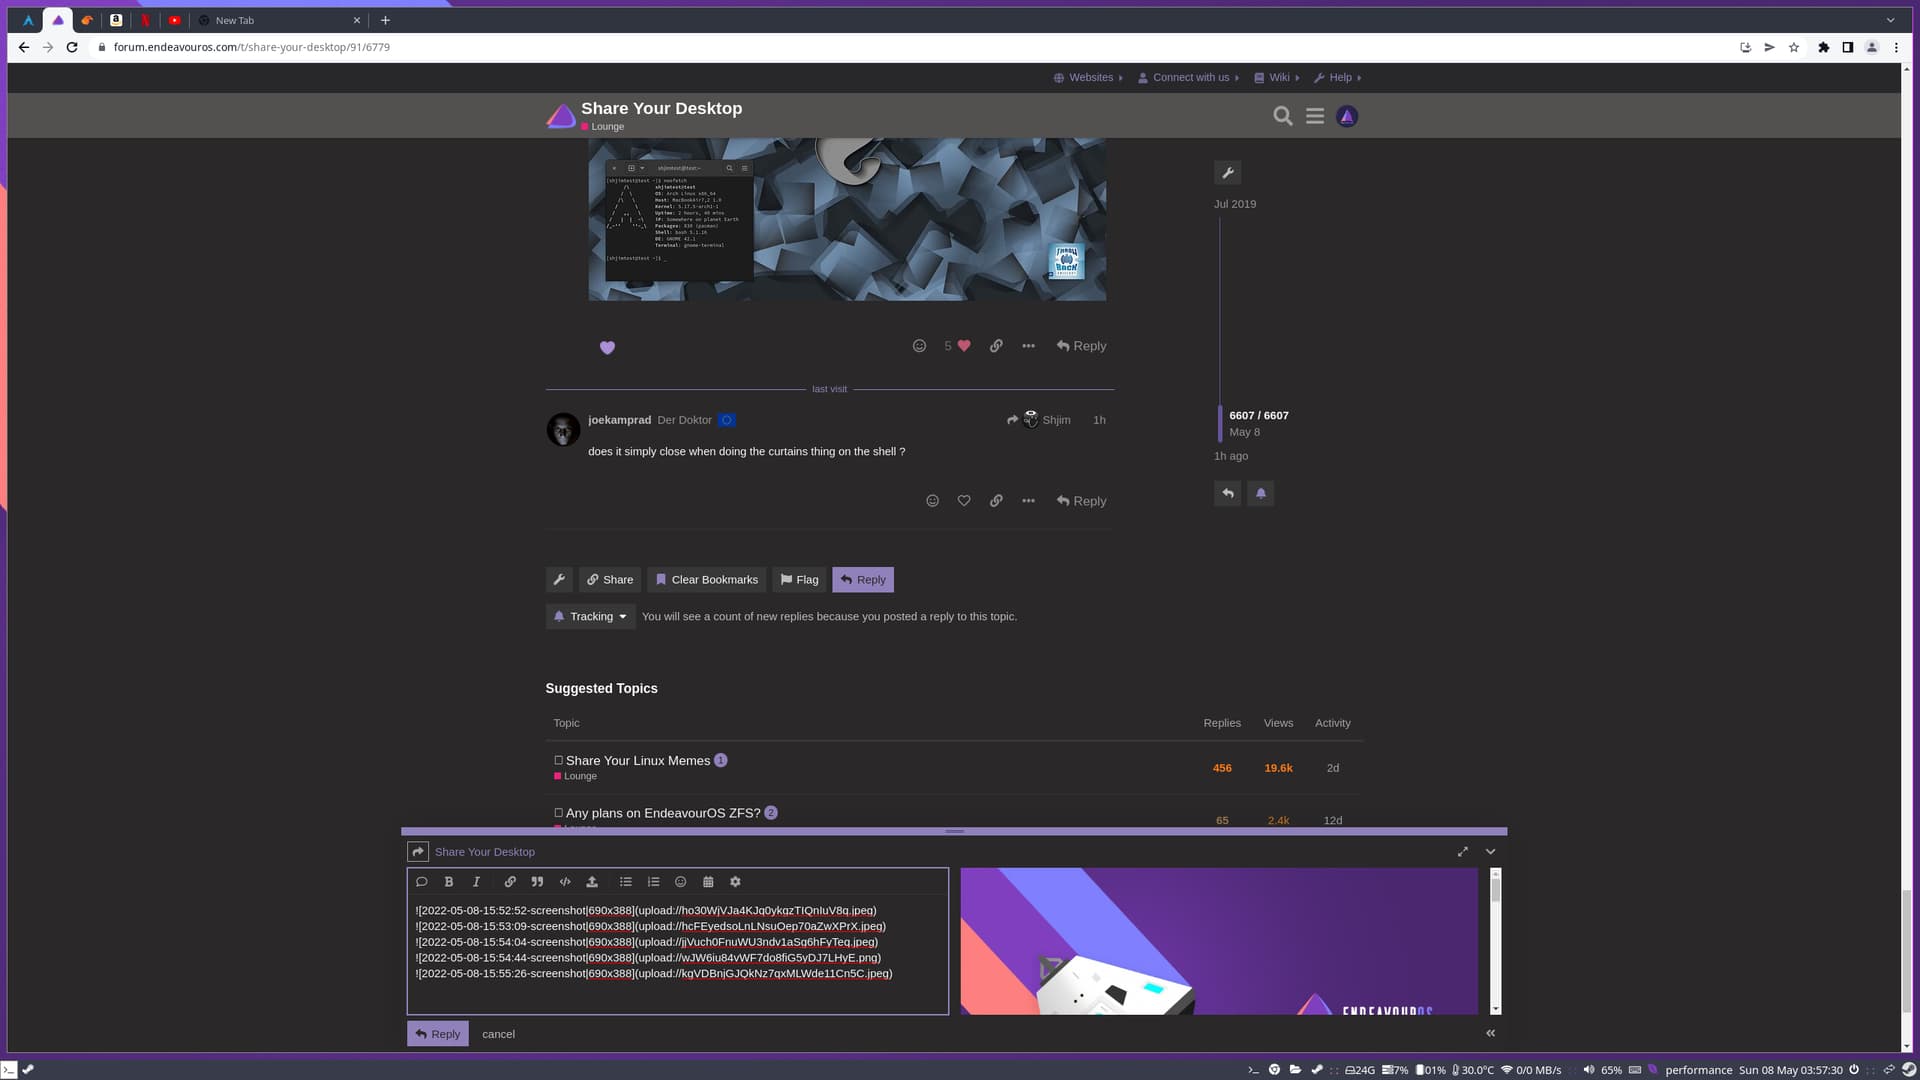
Task: Toggle italic formatting in the composer
Action: [476, 882]
